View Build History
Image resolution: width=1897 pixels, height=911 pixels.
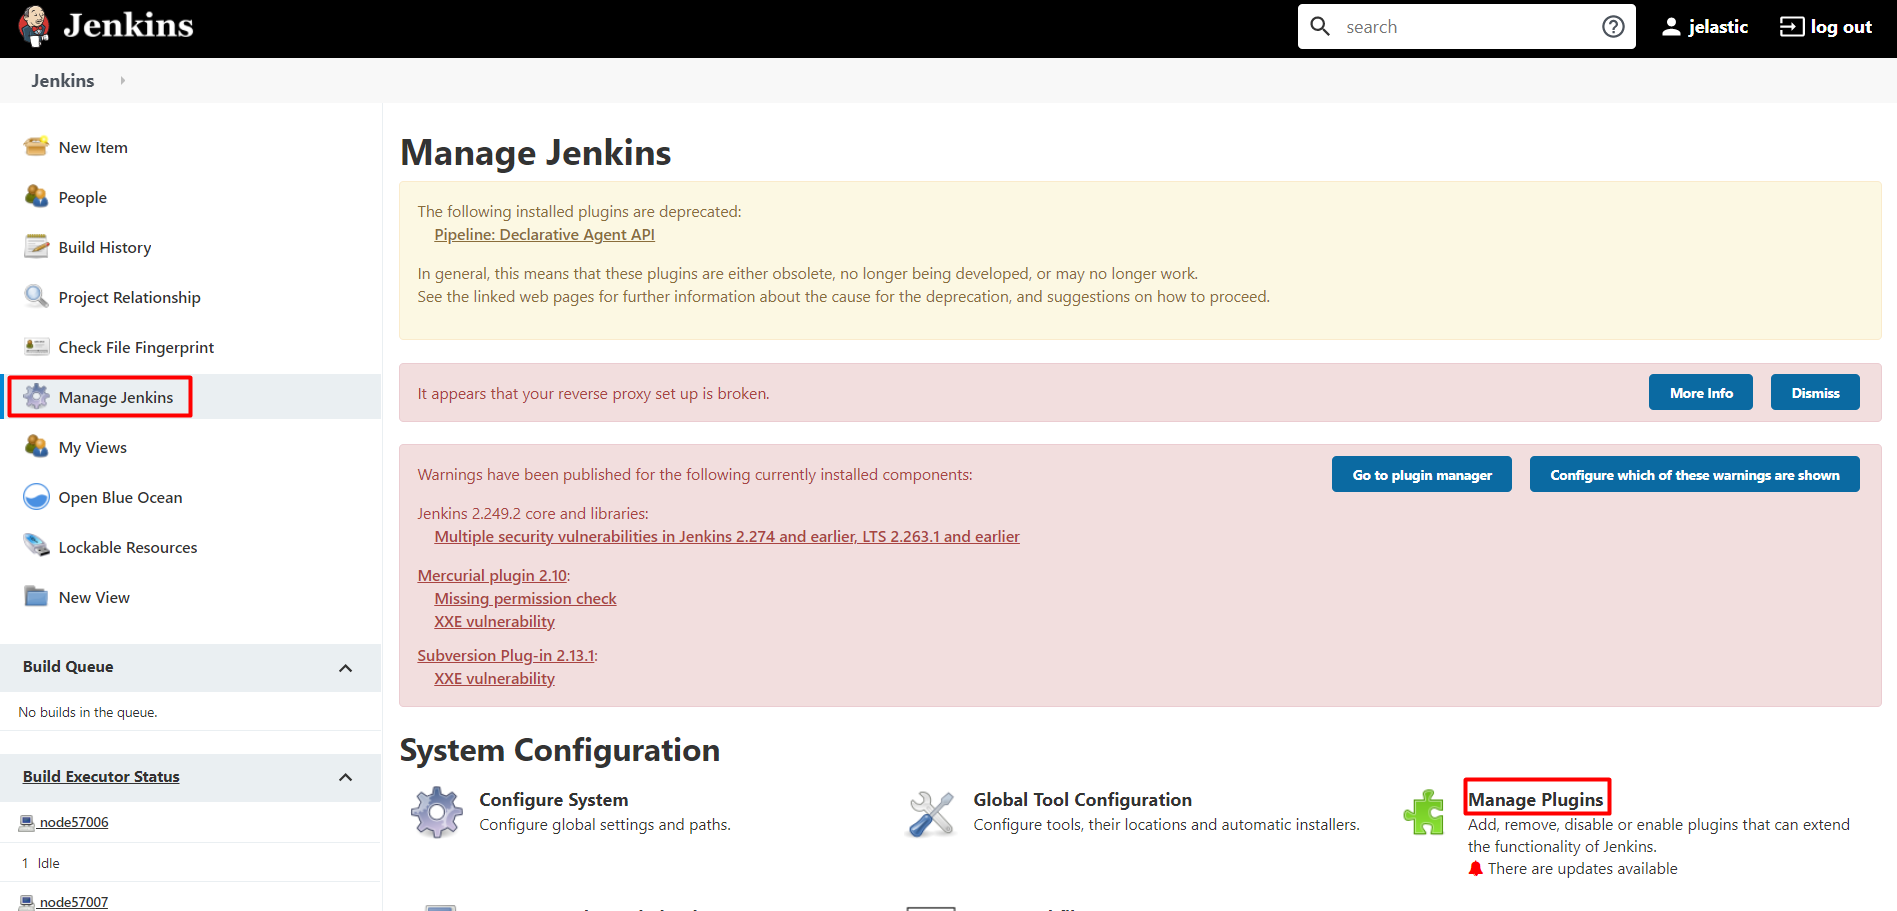(x=104, y=247)
